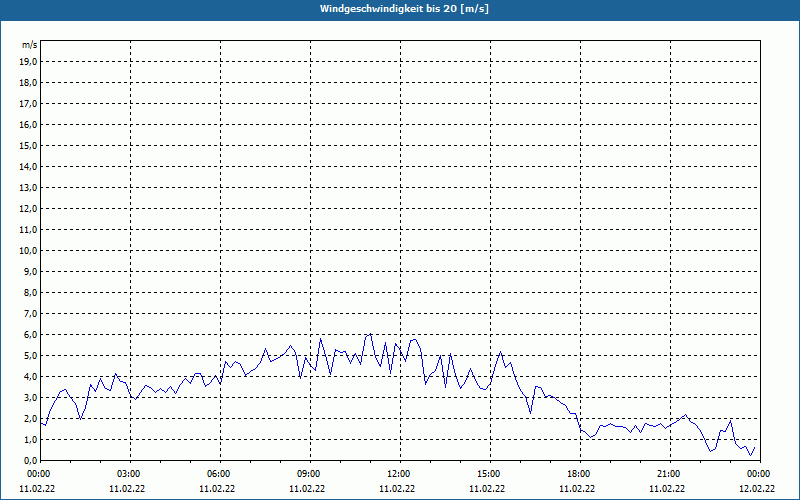Click the "11.02.22" date beneath "21:00"
The image size is (800, 500).
pos(667,488)
